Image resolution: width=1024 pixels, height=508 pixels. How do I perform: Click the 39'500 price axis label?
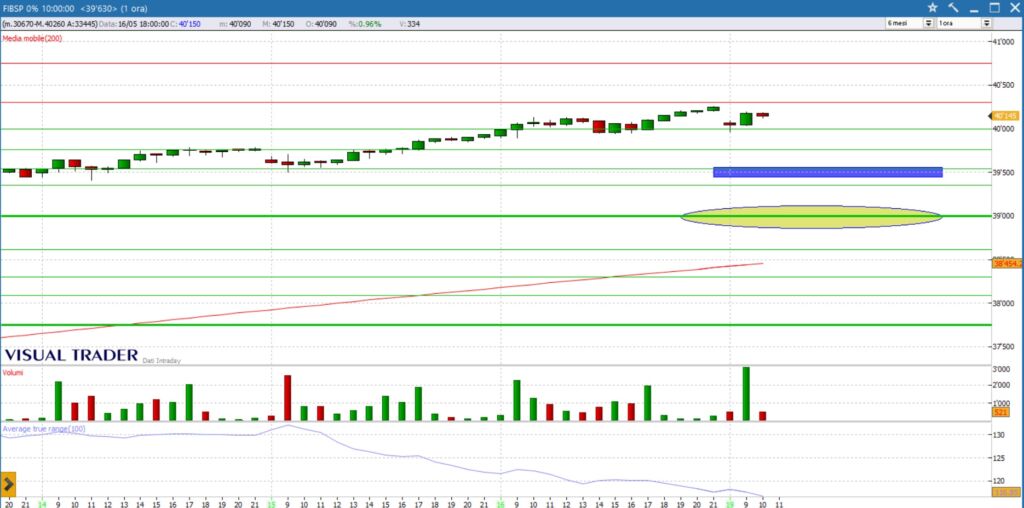tap(1004, 173)
